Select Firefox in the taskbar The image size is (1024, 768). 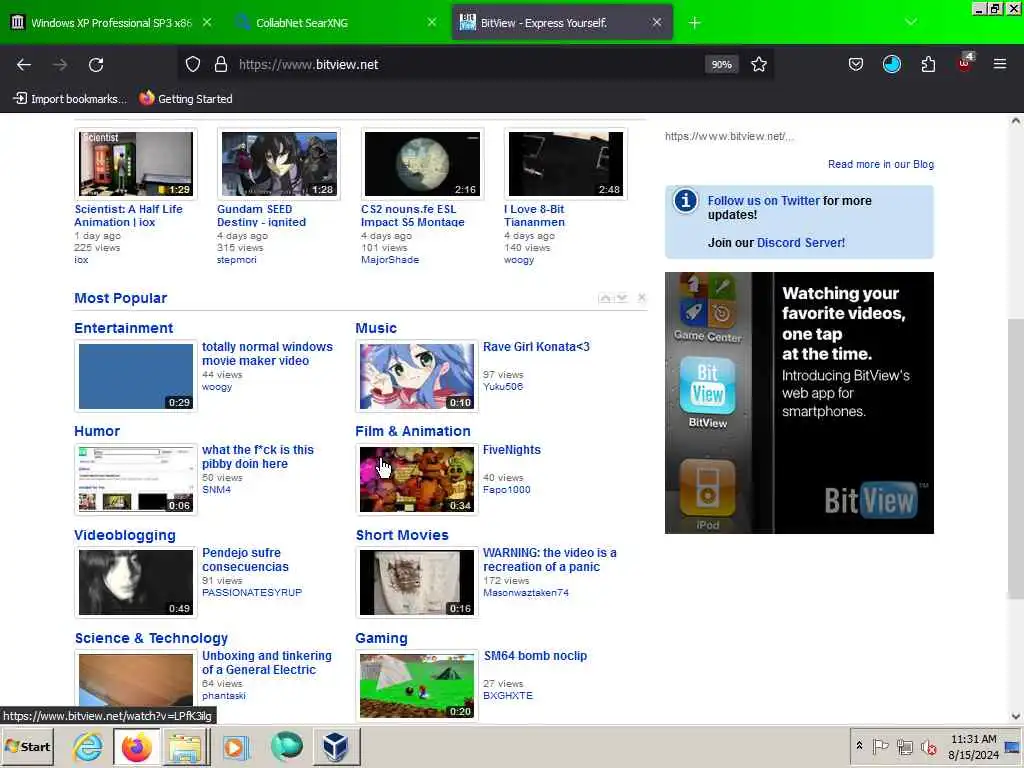pyautogui.click(x=136, y=747)
